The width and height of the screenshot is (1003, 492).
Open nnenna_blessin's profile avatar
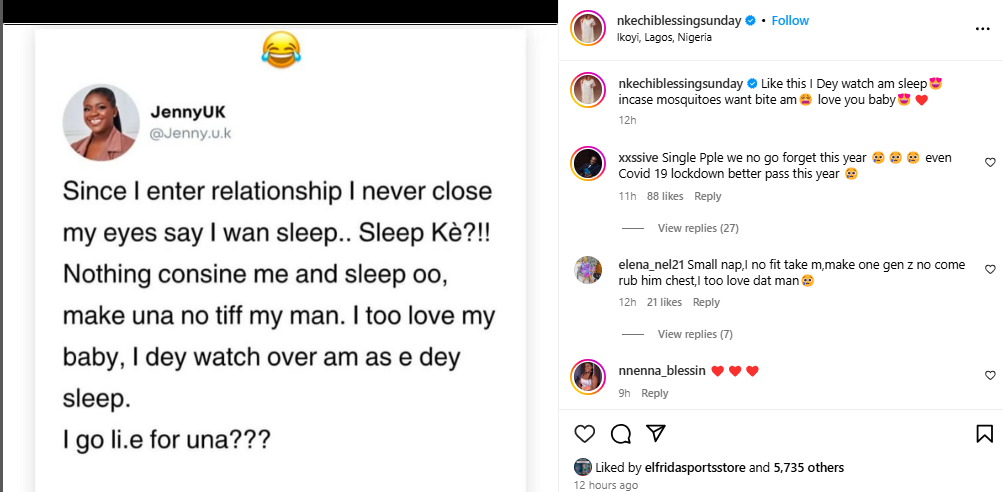[x=587, y=376]
